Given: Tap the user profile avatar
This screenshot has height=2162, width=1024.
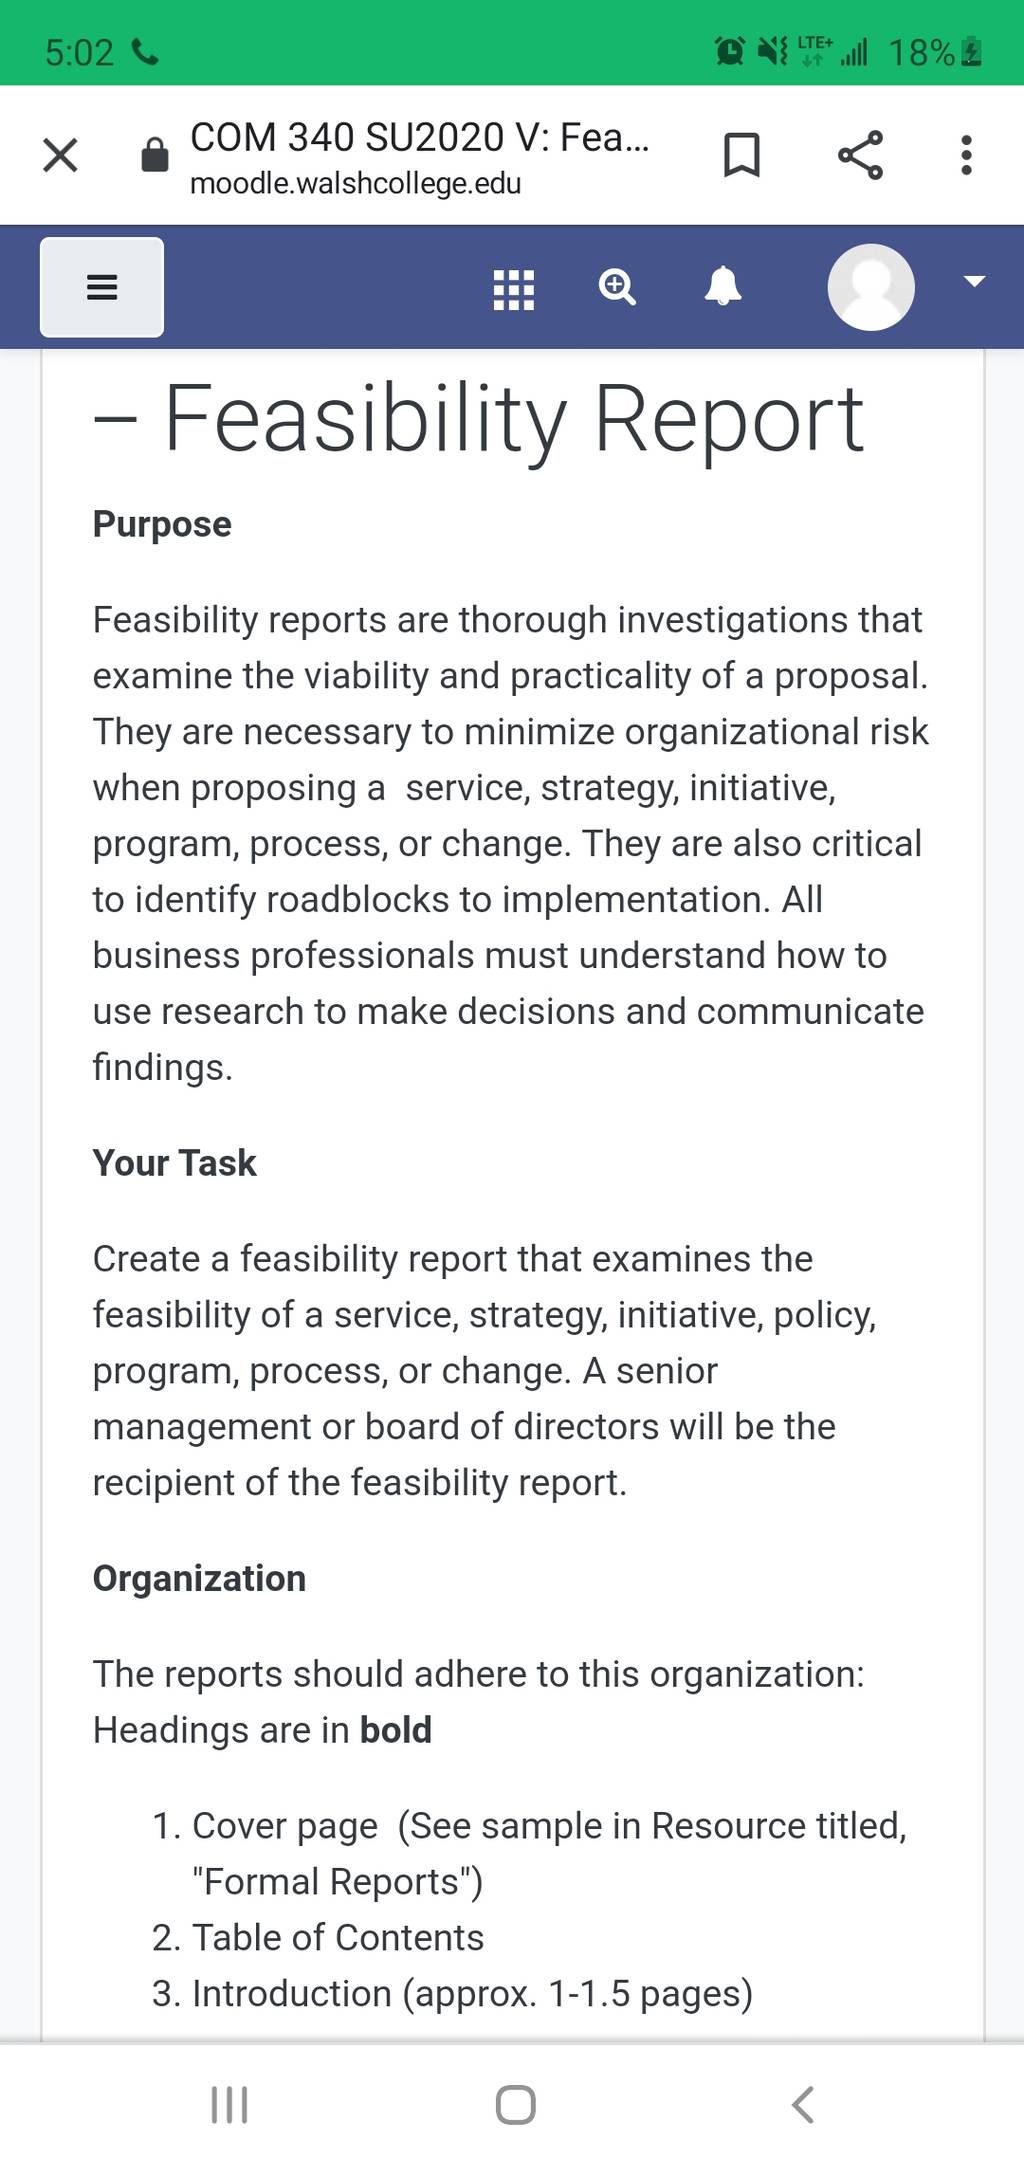Looking at the screenshot, I should (x=871, y=287).
